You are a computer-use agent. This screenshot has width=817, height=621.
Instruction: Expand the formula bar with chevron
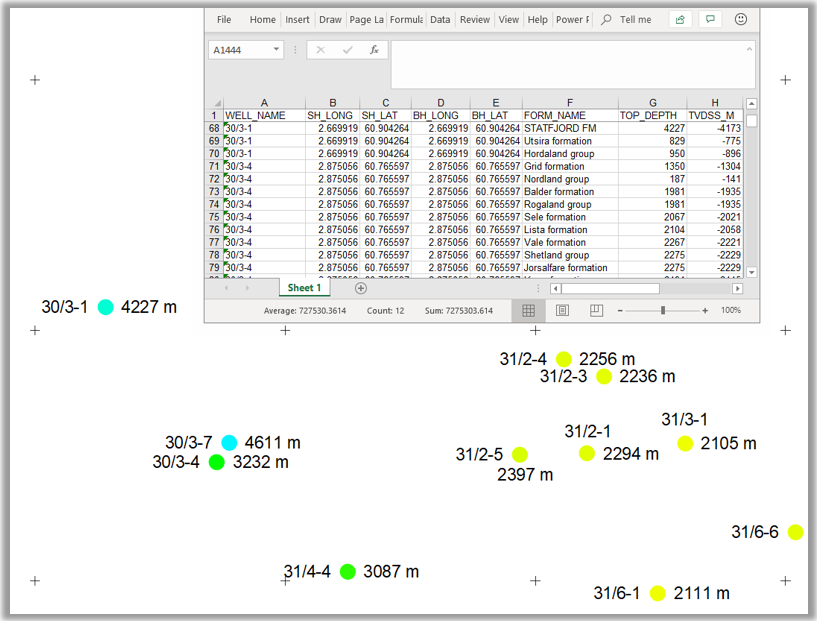point(748,48)
